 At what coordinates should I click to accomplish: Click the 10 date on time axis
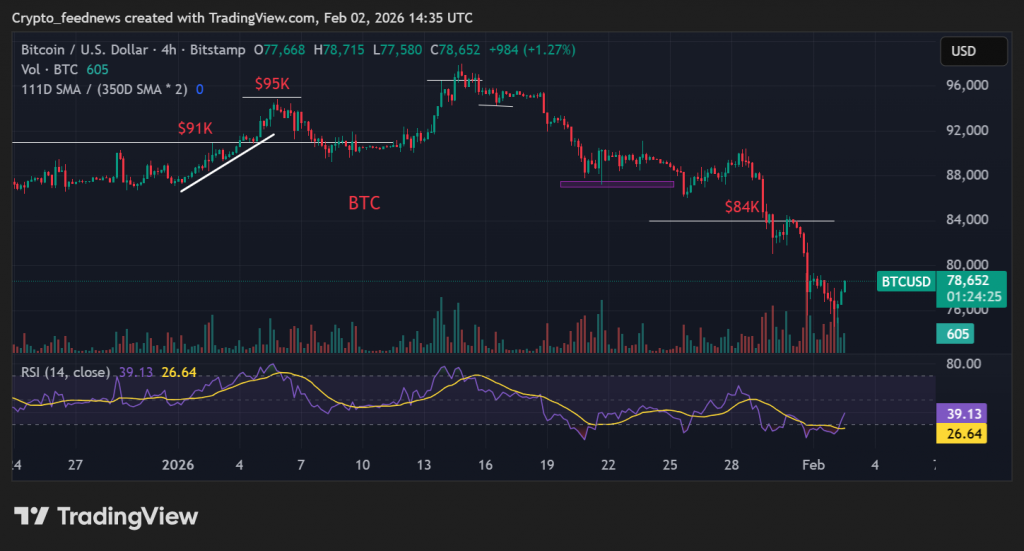point(362,465)
